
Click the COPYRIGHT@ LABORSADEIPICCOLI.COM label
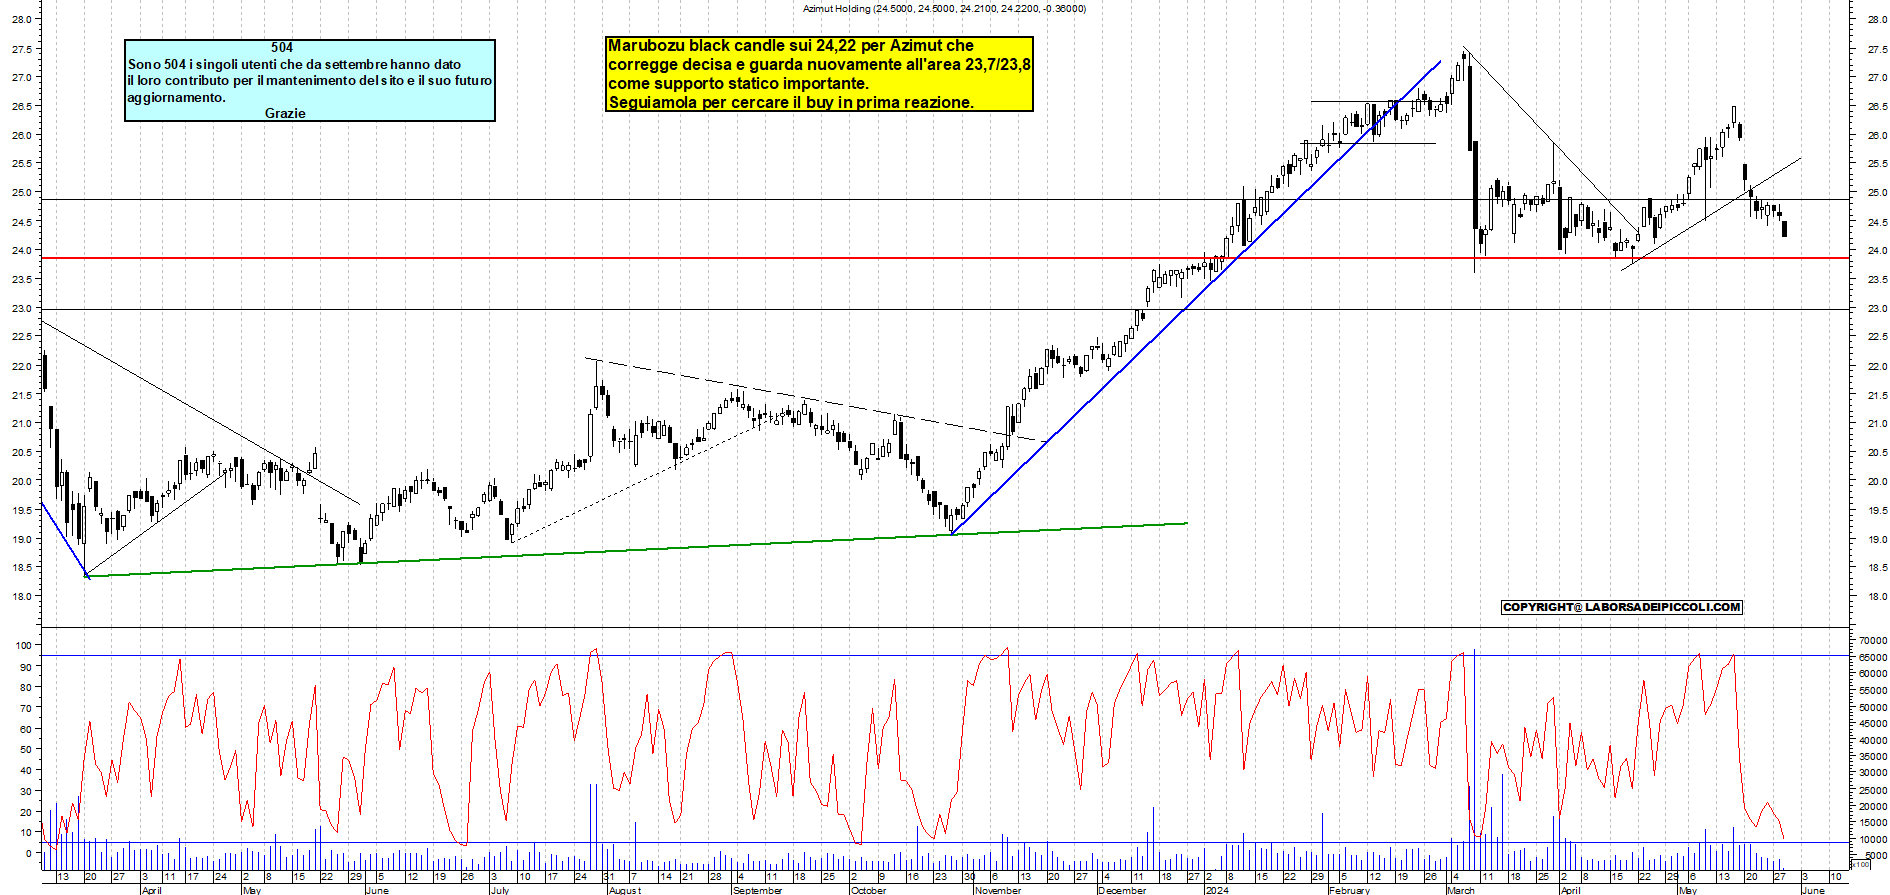tap(1621, 607)
